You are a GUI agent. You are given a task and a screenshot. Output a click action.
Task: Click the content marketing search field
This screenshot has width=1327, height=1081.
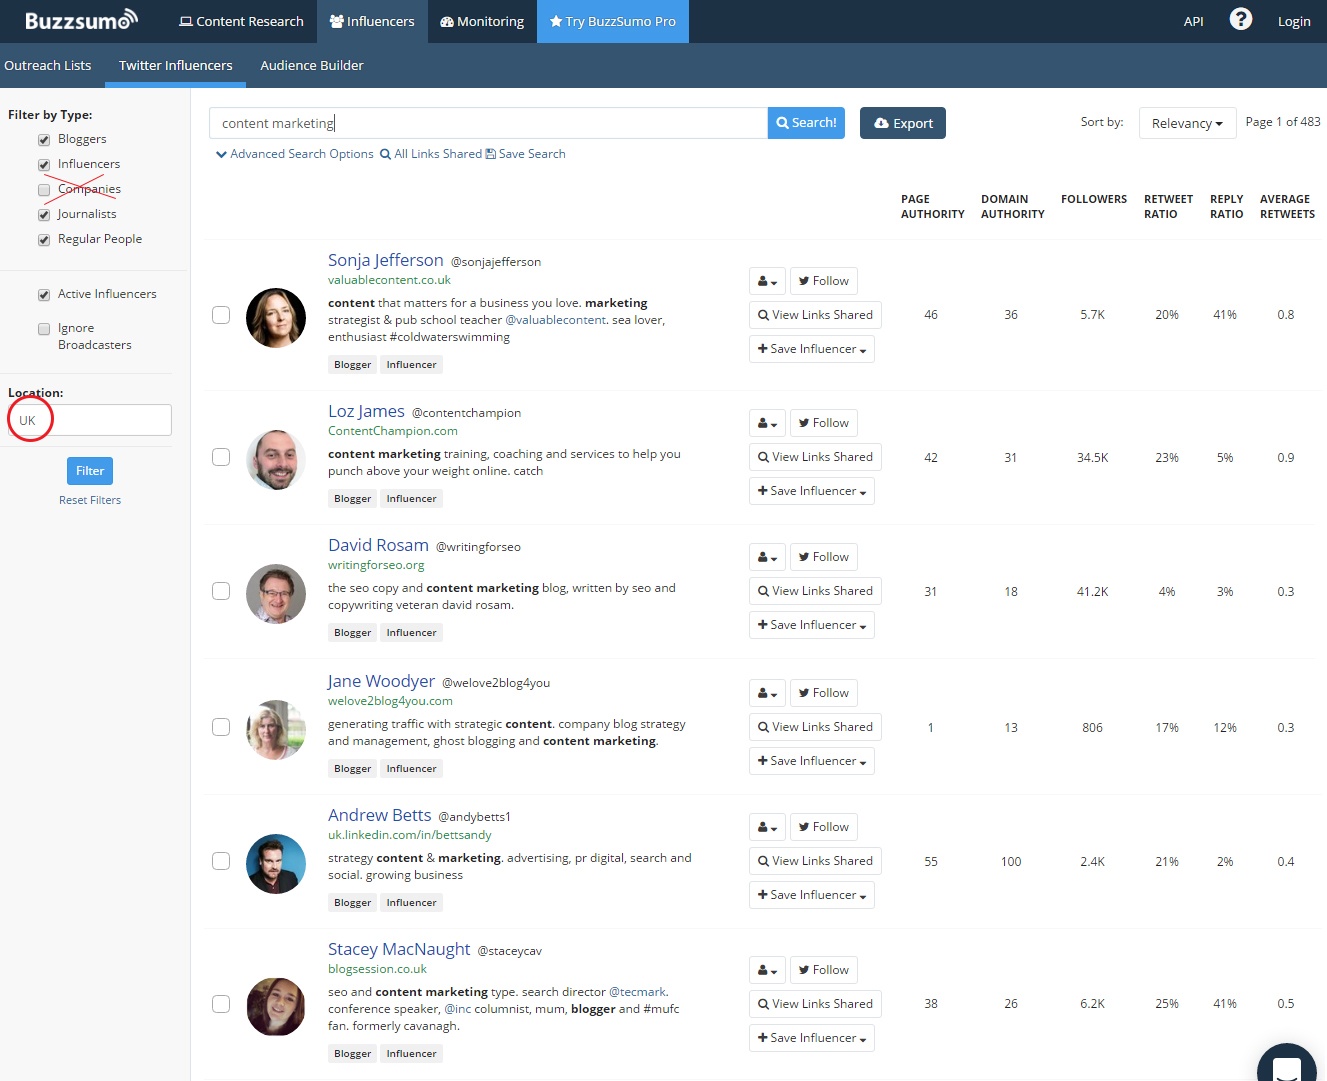tap(488, 123)
